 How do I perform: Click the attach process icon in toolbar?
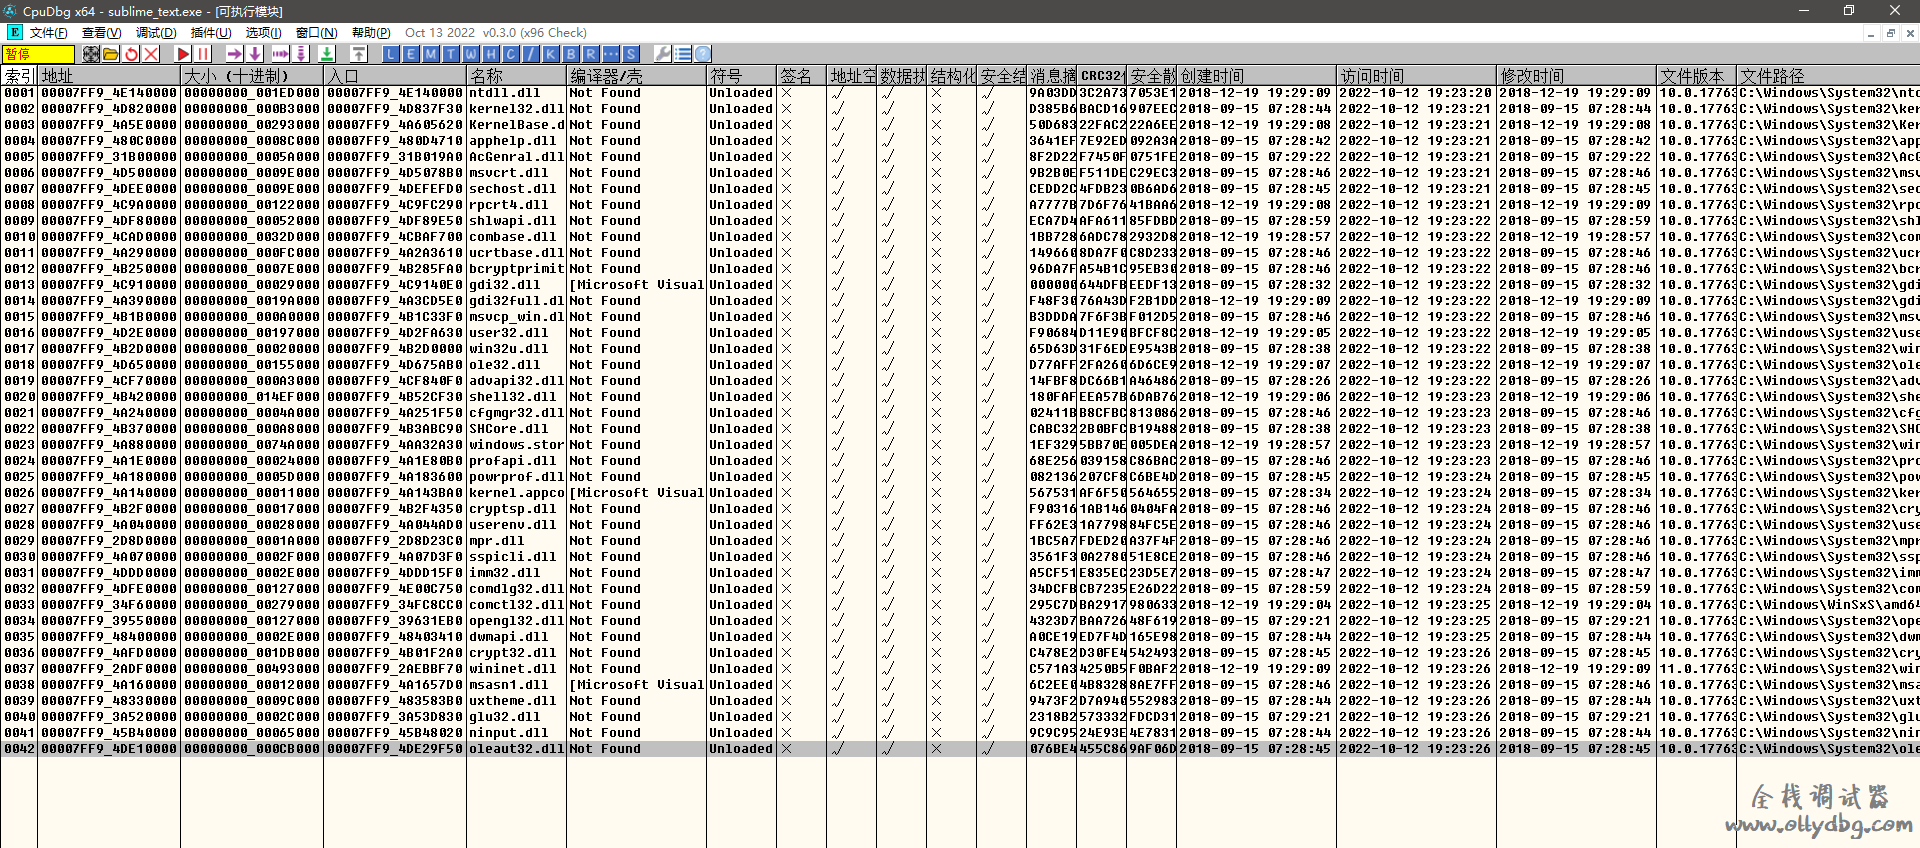[91, 54]
